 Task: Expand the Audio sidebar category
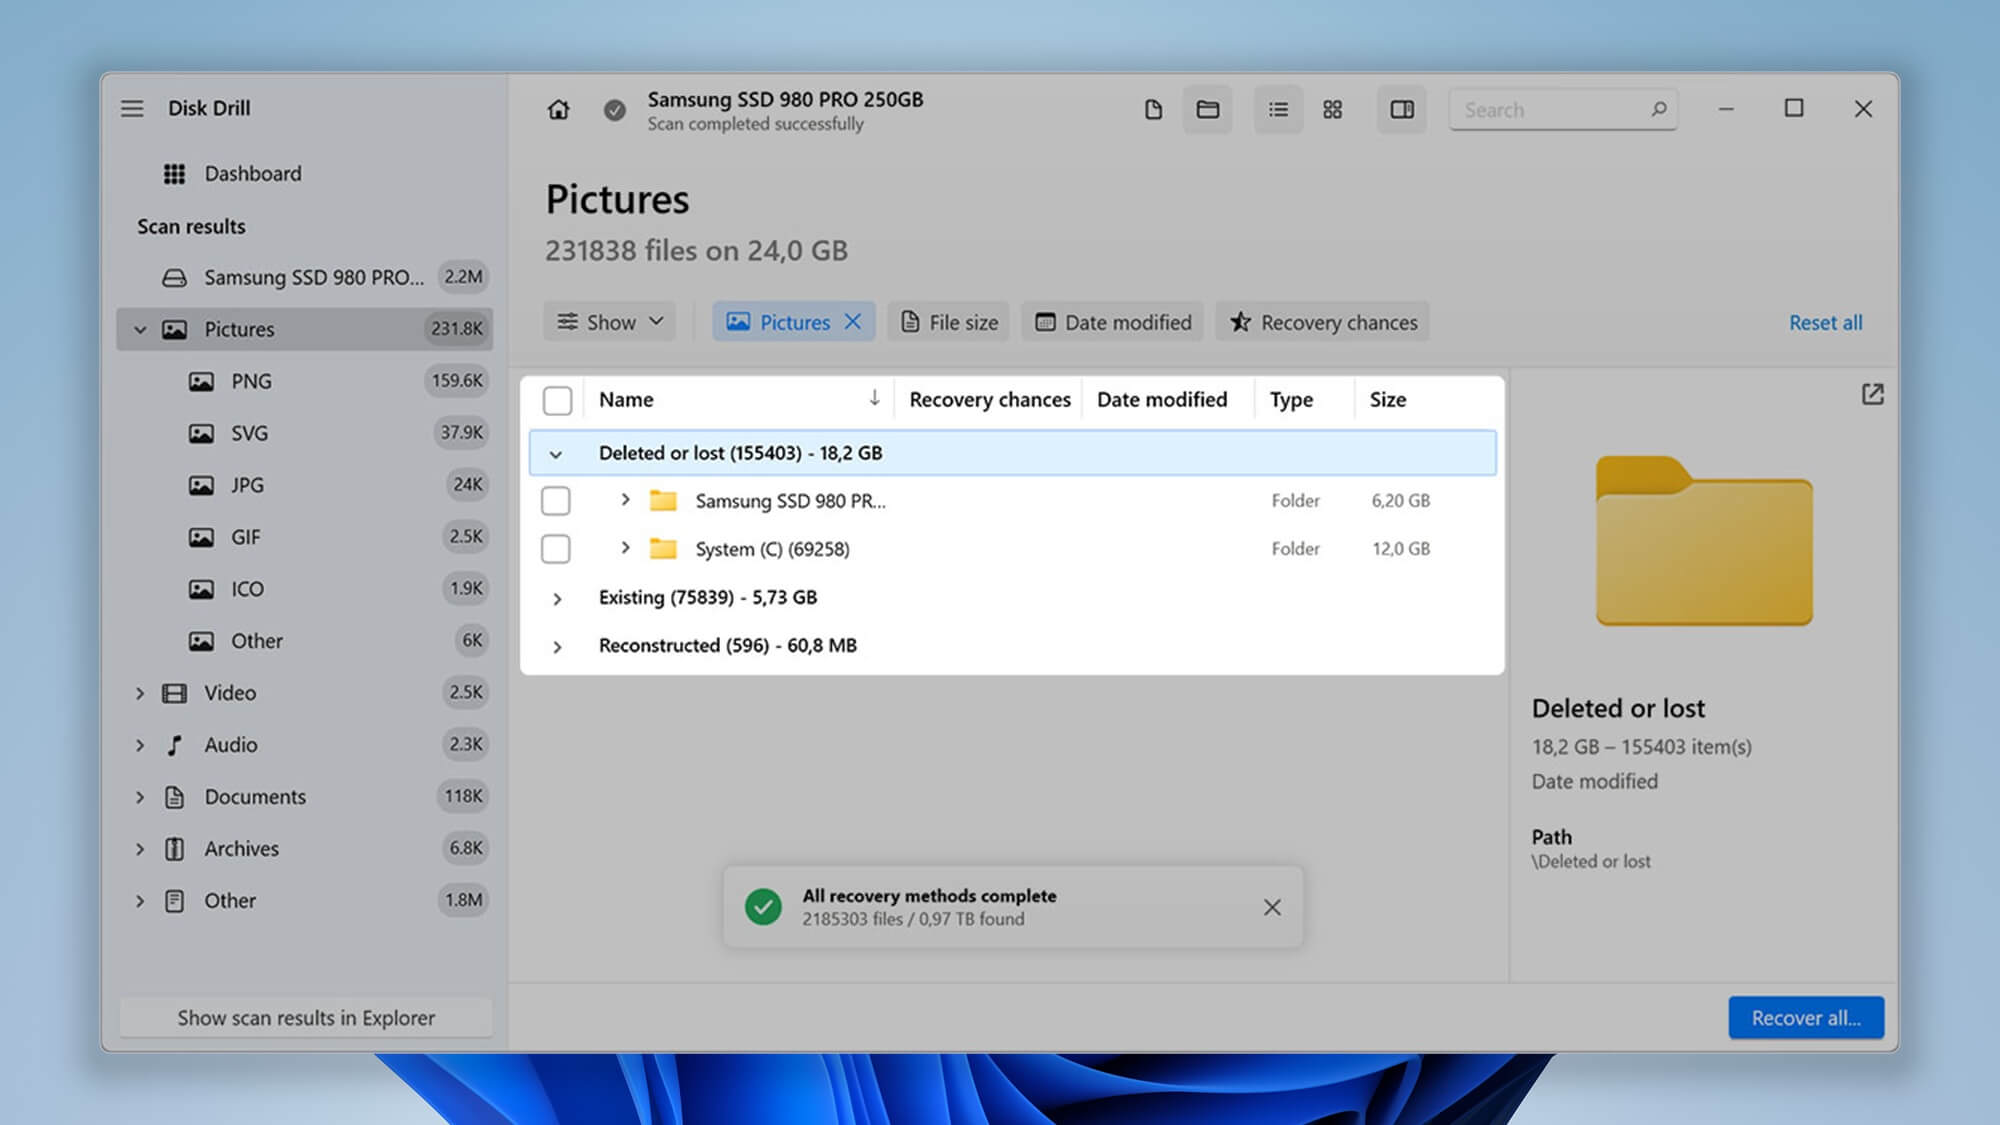click(x=140, y=745)
